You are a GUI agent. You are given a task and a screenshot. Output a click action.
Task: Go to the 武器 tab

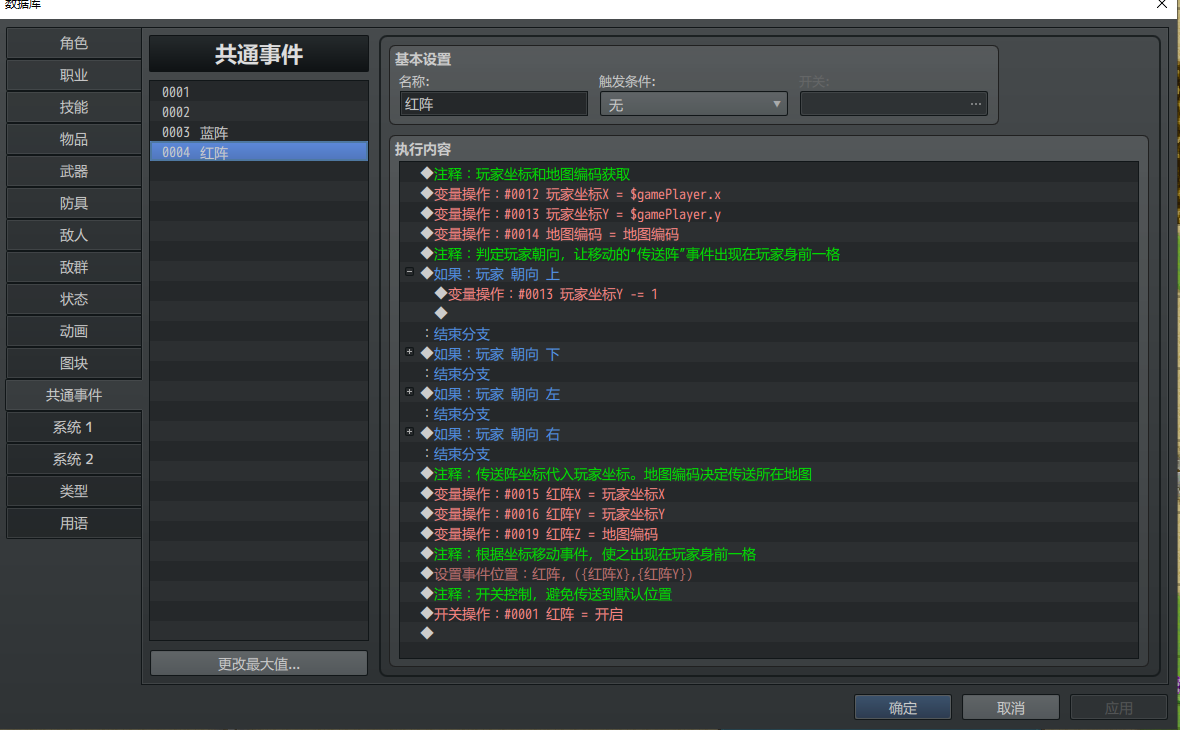pyautogui.click(x=74, y=172)
